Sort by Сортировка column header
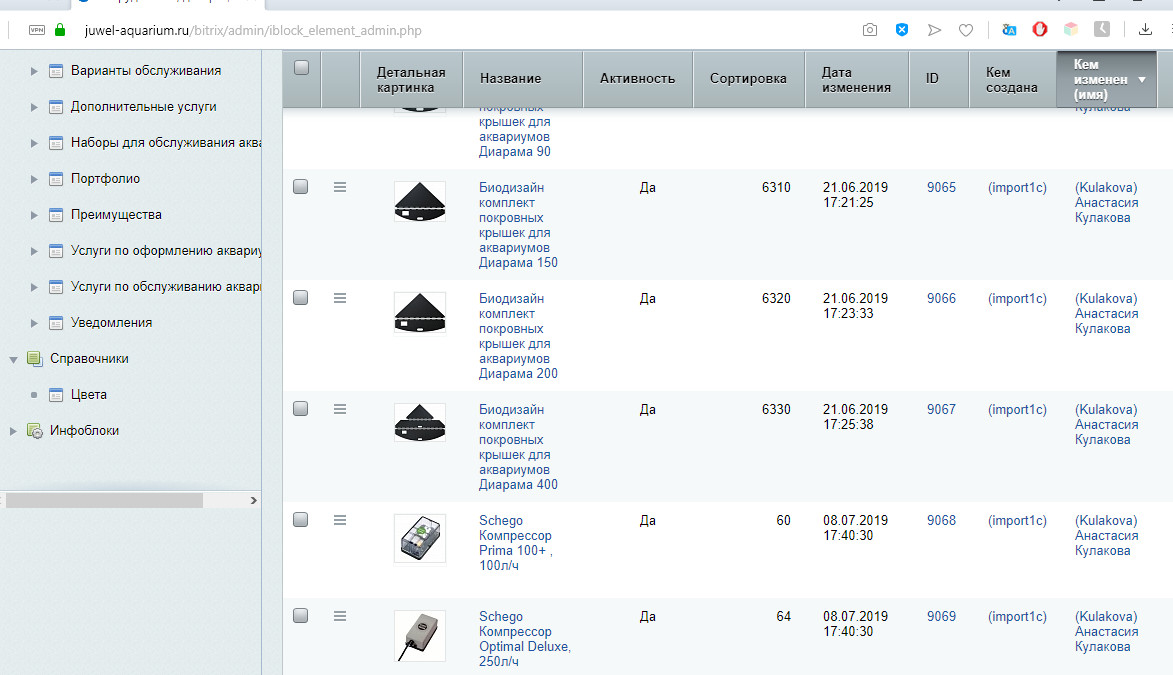 [748, 79]
